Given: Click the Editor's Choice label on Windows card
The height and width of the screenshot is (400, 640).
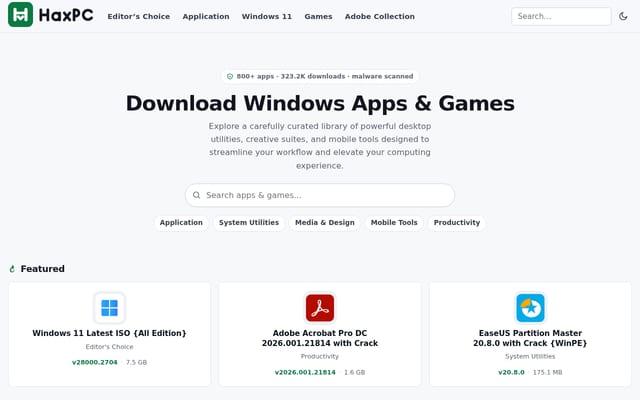Looking at the screenshot, I should click(109, 347).
